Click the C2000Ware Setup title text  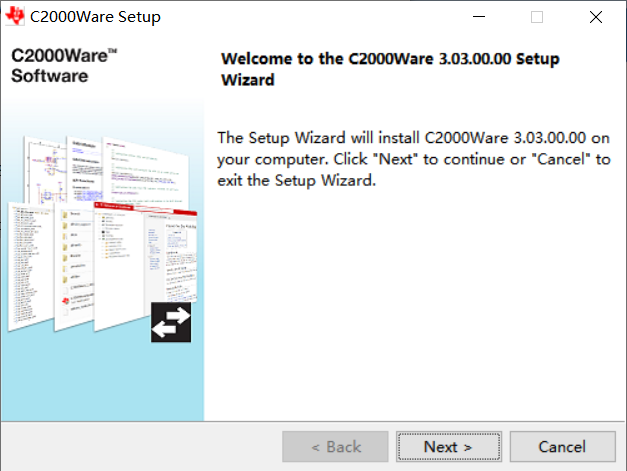(x=95, y=17)
